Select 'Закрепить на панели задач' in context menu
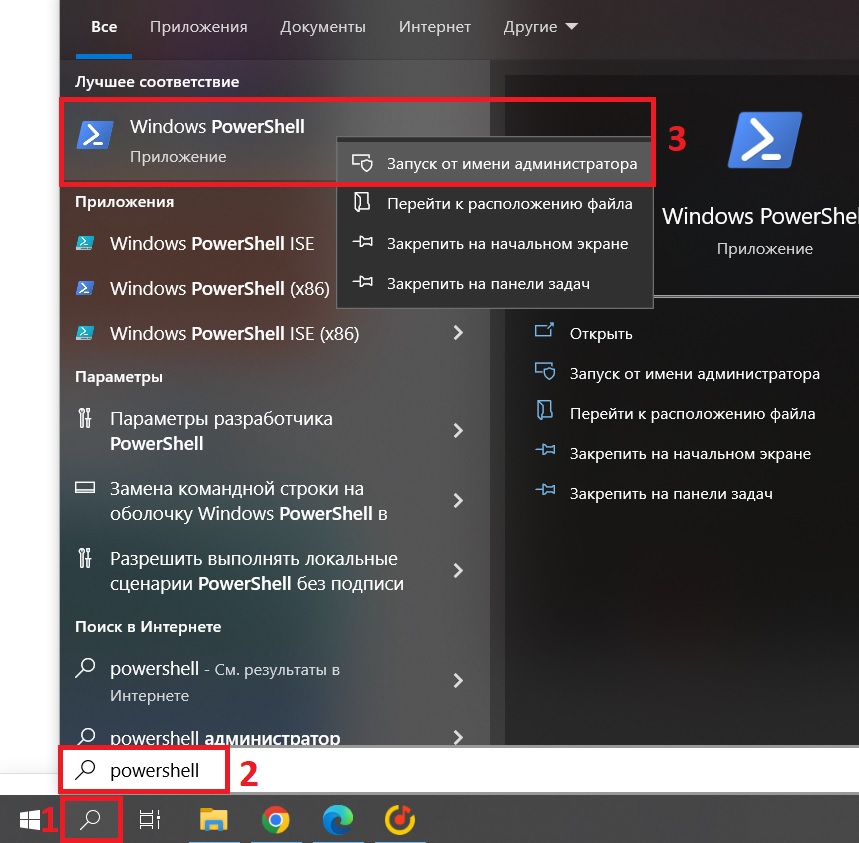Viewport: 859px width, 843px height. [x=495, y=283]
